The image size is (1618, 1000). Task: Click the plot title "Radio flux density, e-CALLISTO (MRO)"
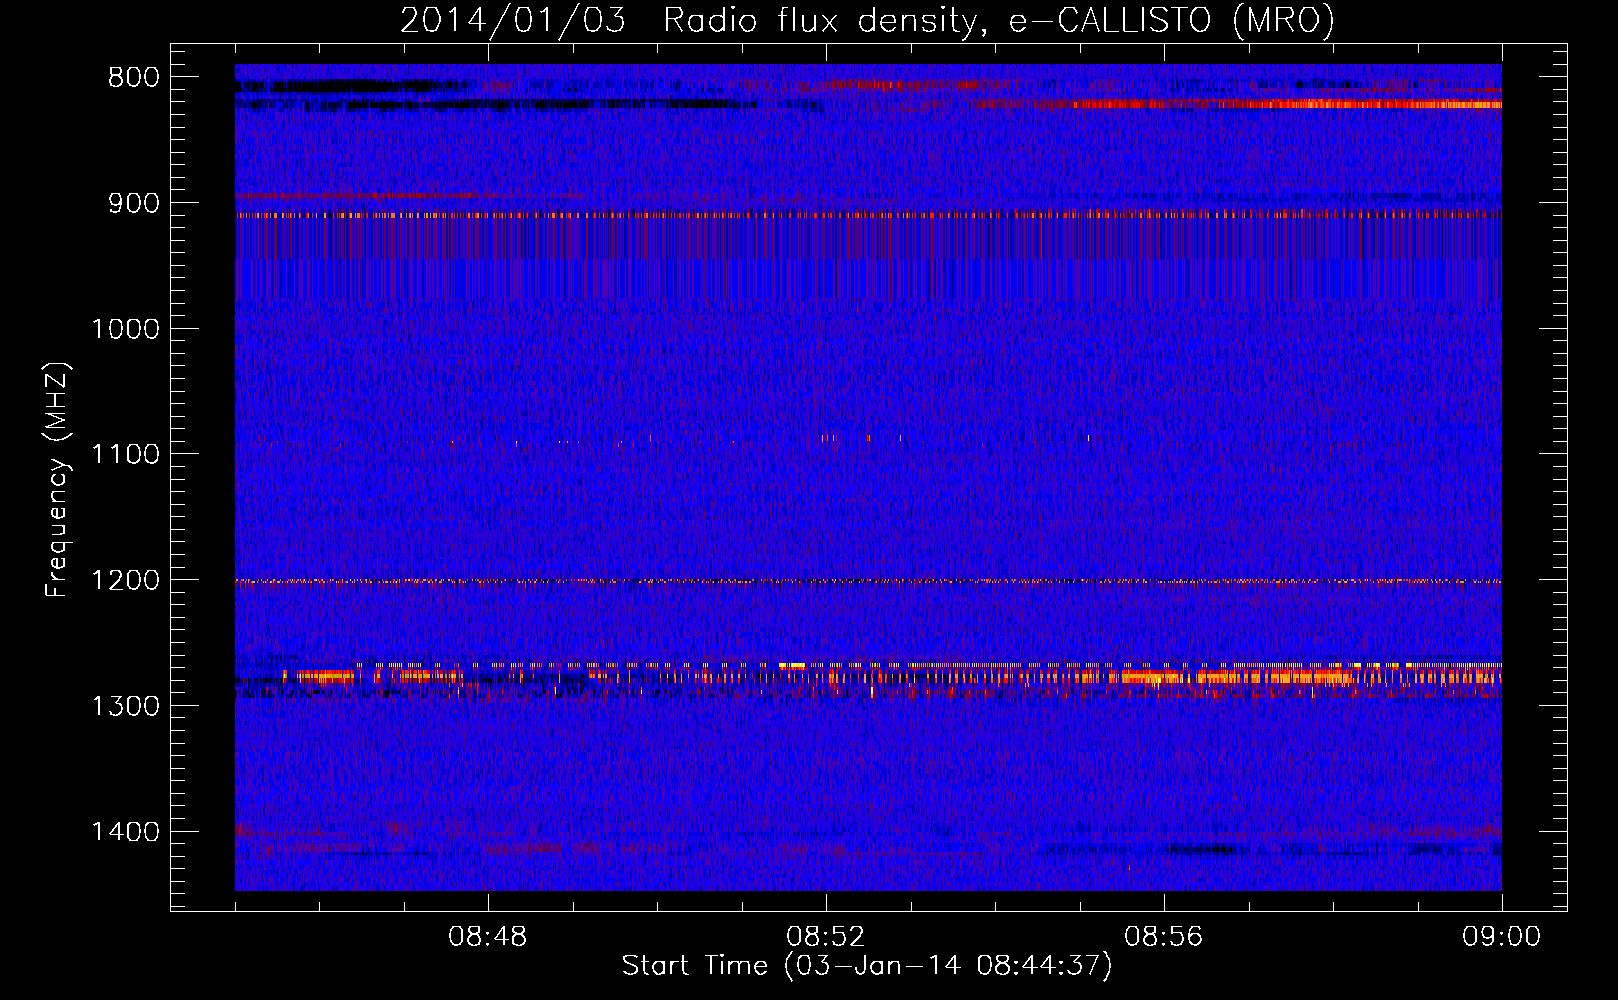tap(998, 20)
